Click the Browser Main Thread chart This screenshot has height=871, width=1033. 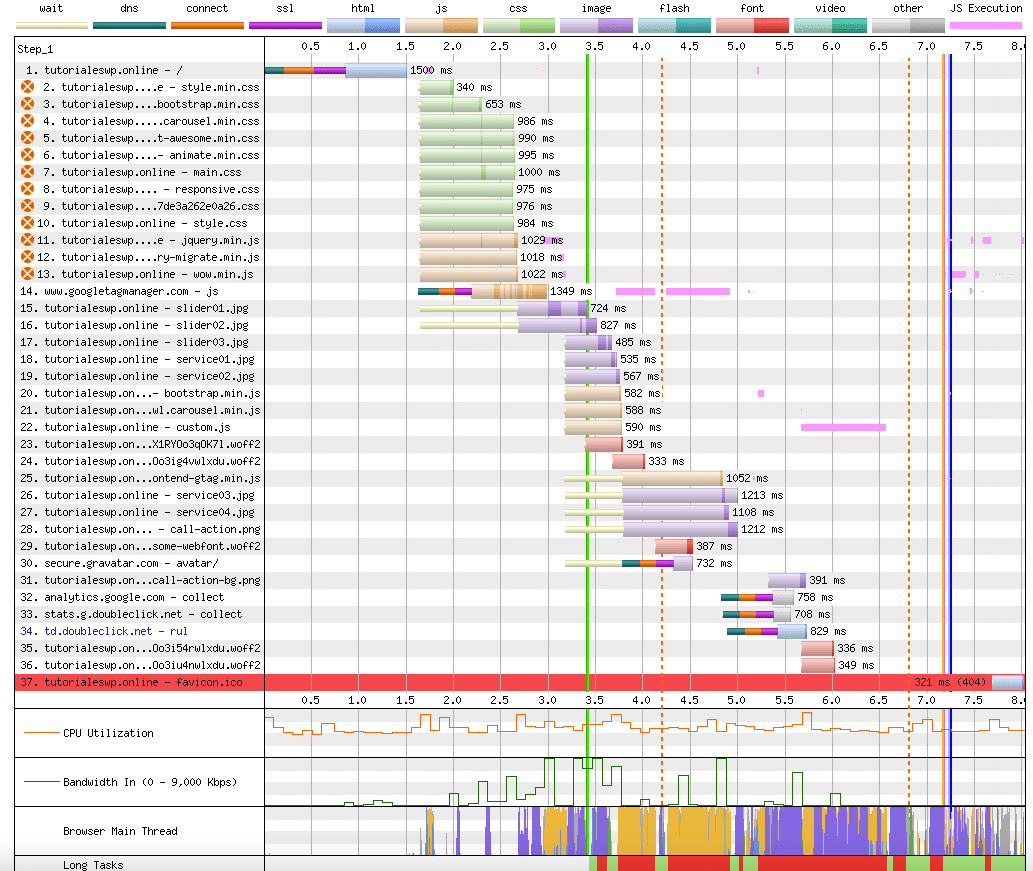[x=640, y=830]
